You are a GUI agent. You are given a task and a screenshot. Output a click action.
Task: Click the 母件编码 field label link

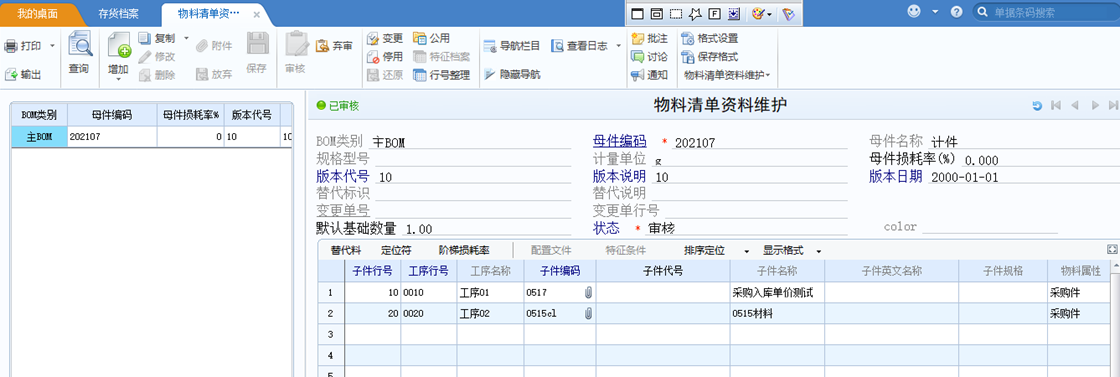[x=619, y=141]
